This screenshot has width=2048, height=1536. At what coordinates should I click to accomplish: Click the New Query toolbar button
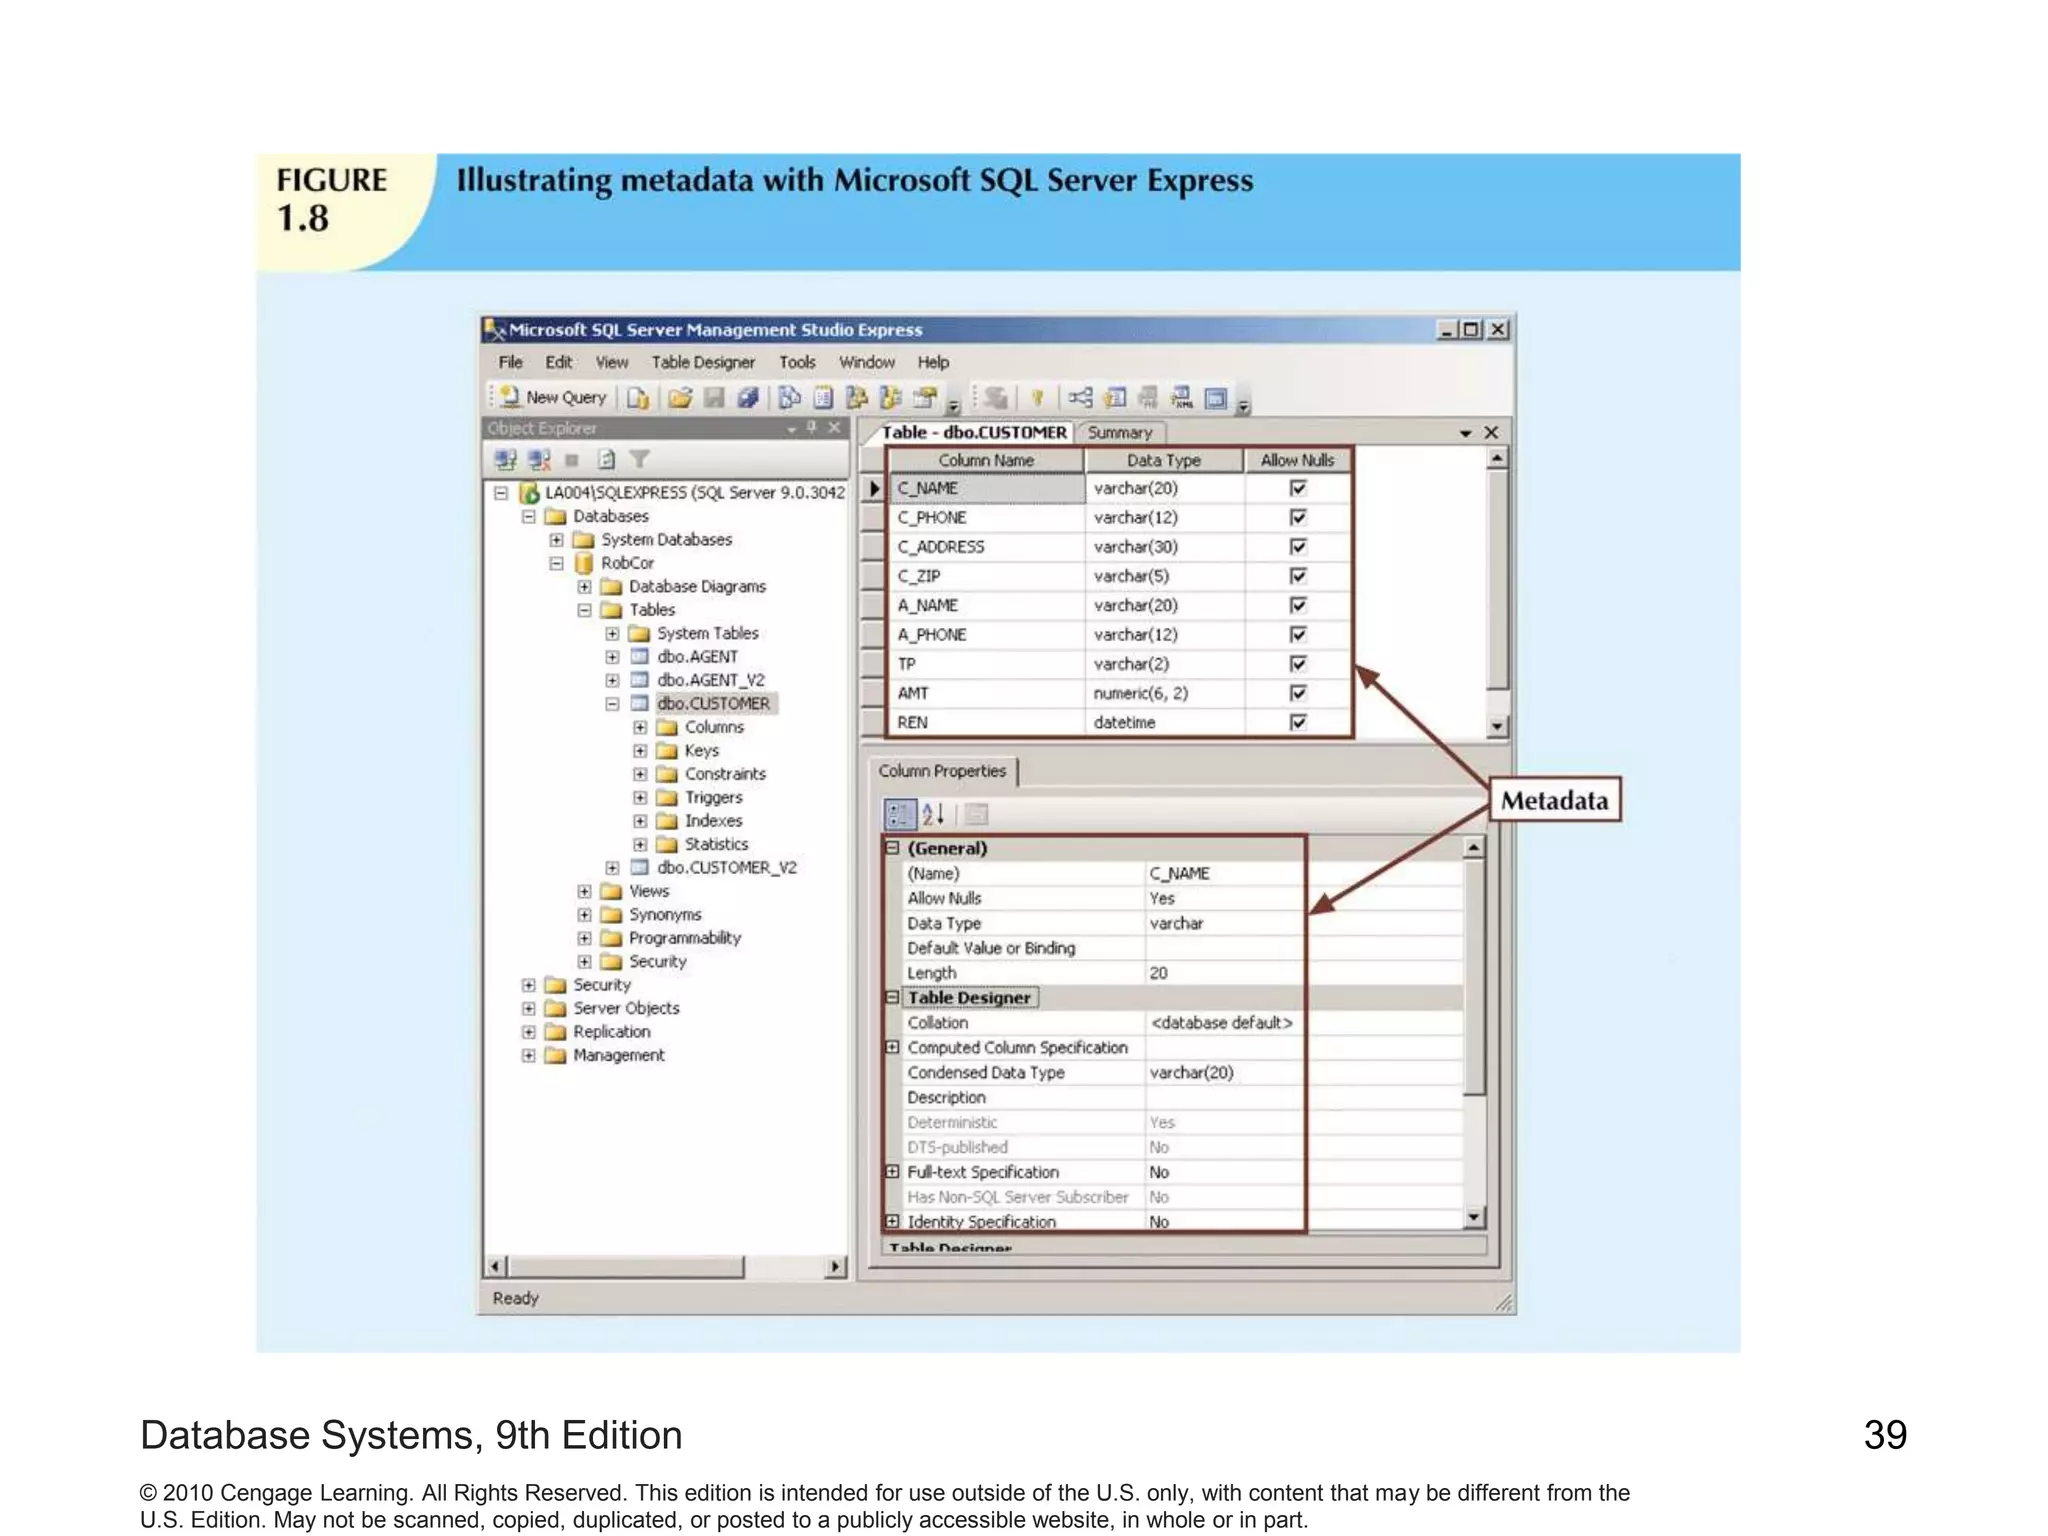click(x=553, y=397)
